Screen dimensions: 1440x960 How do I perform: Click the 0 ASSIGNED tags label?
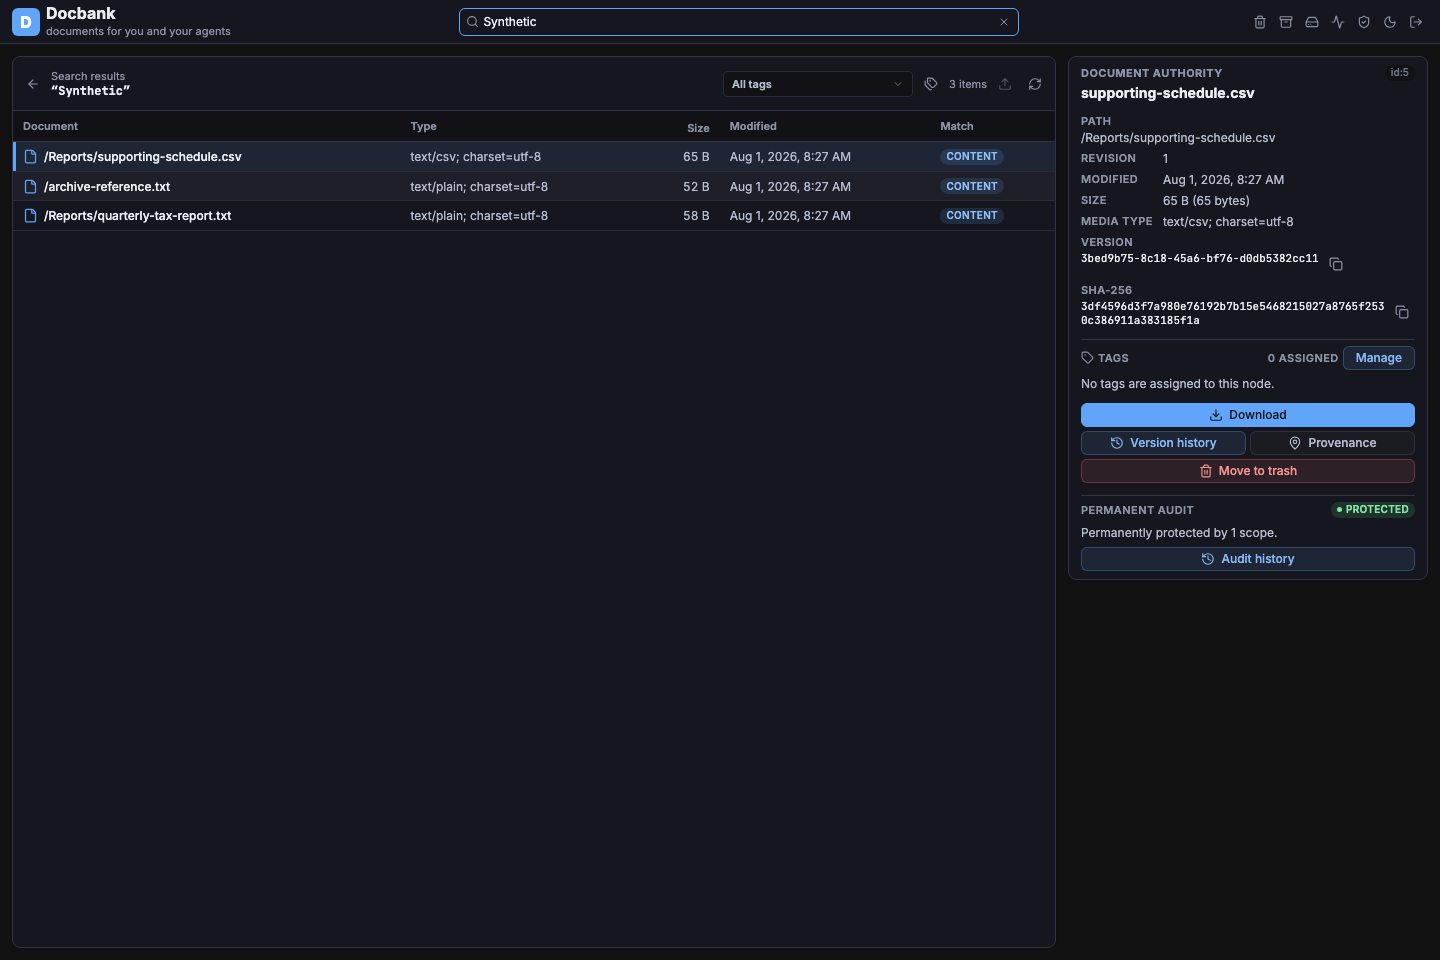point(1302,358)
